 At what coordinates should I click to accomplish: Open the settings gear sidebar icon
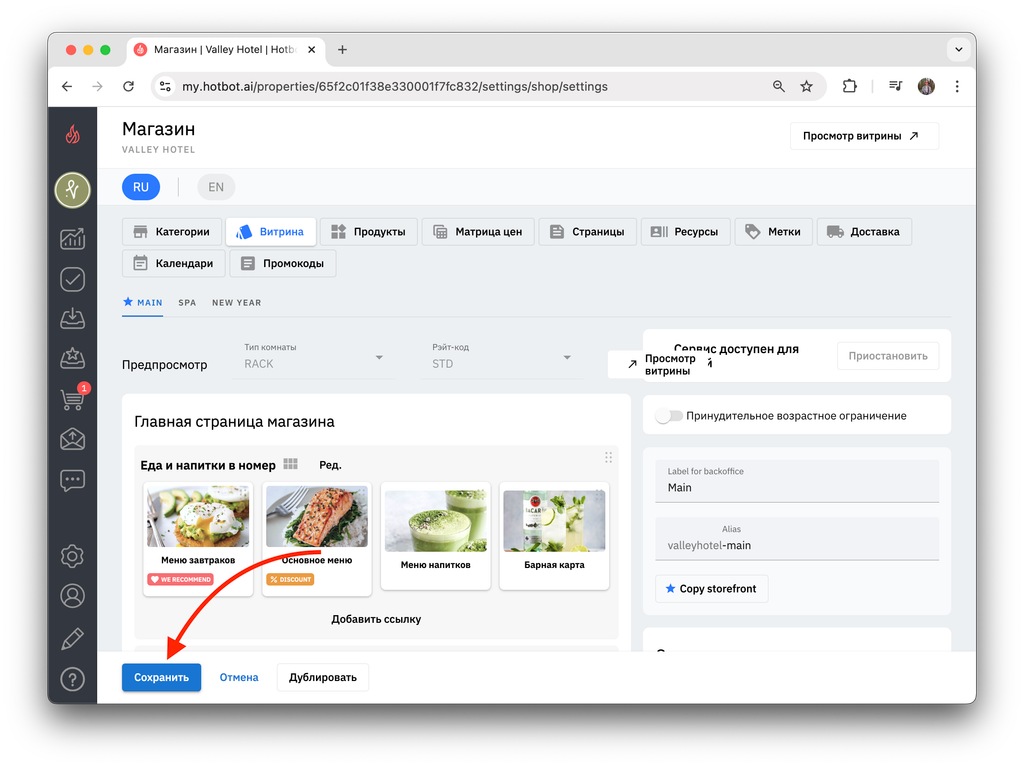[72, 556]
